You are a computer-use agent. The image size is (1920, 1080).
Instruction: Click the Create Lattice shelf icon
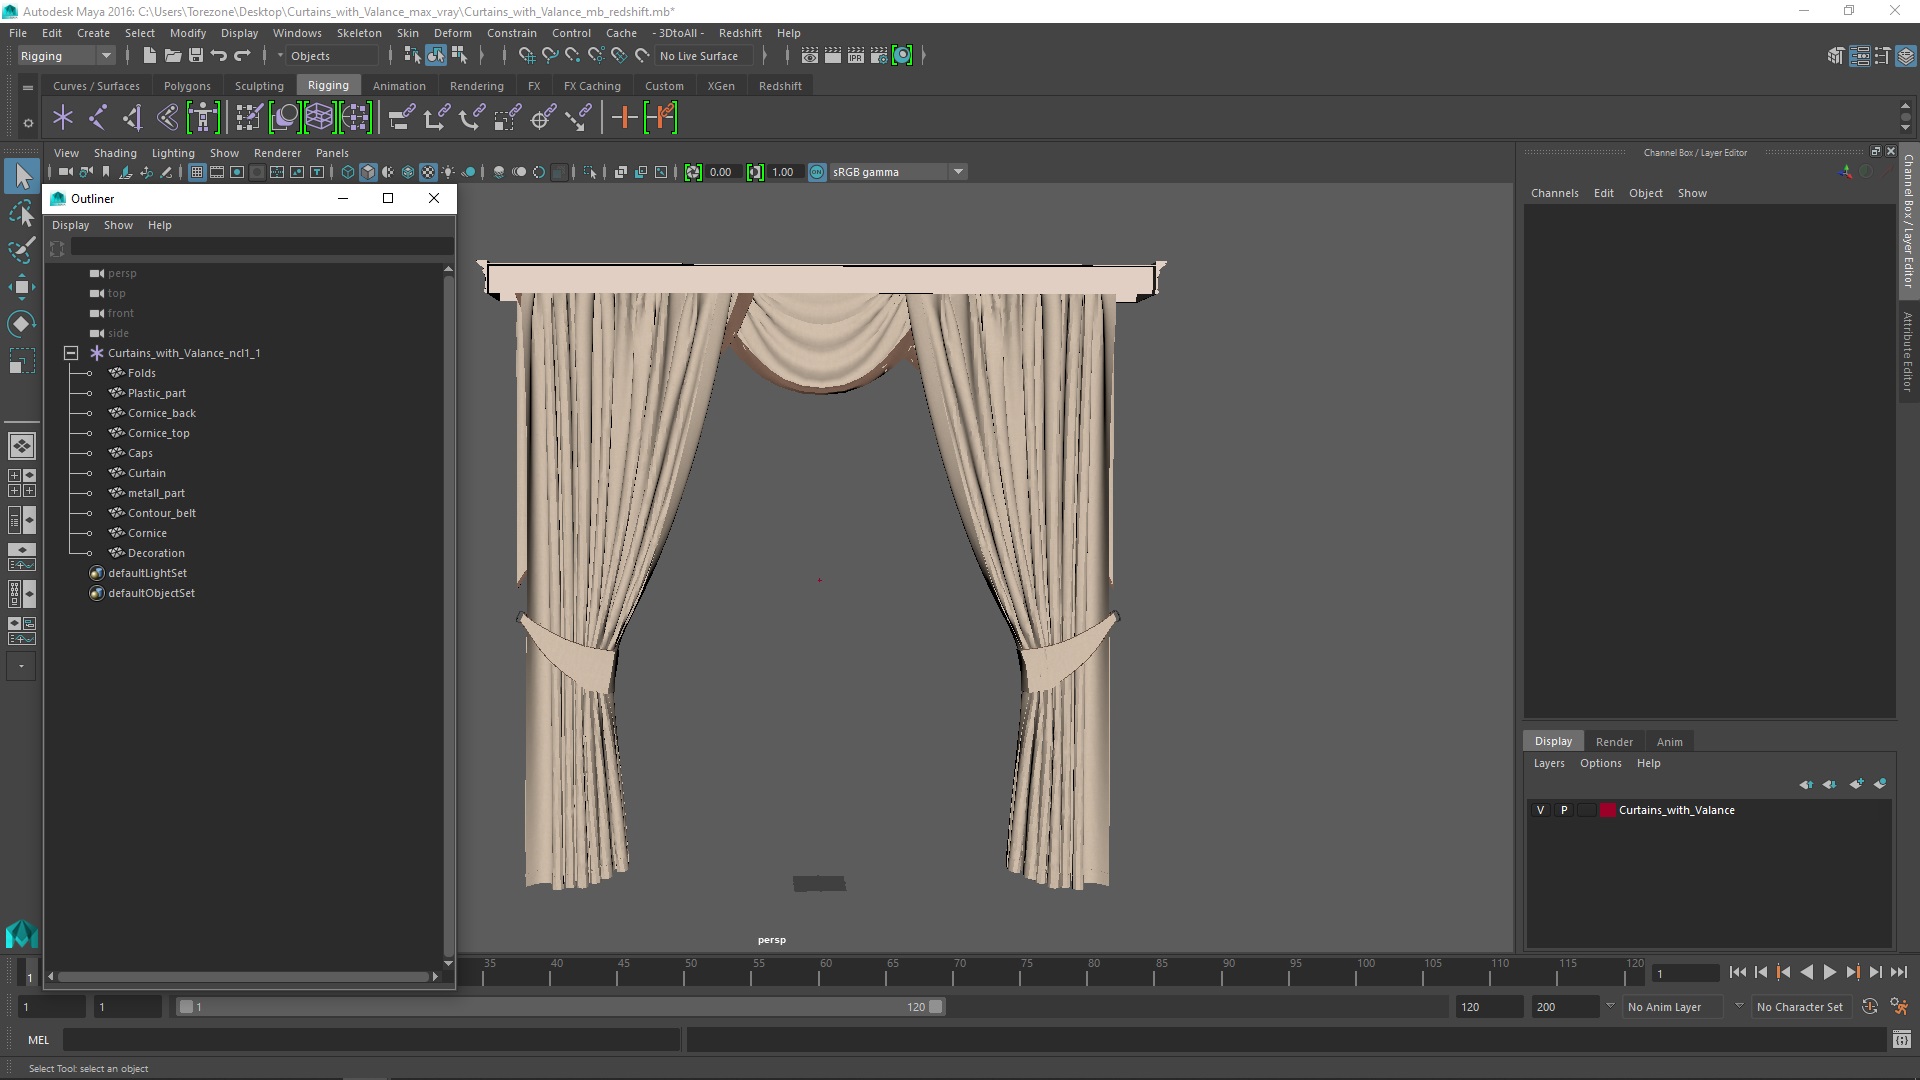[319, 118]
